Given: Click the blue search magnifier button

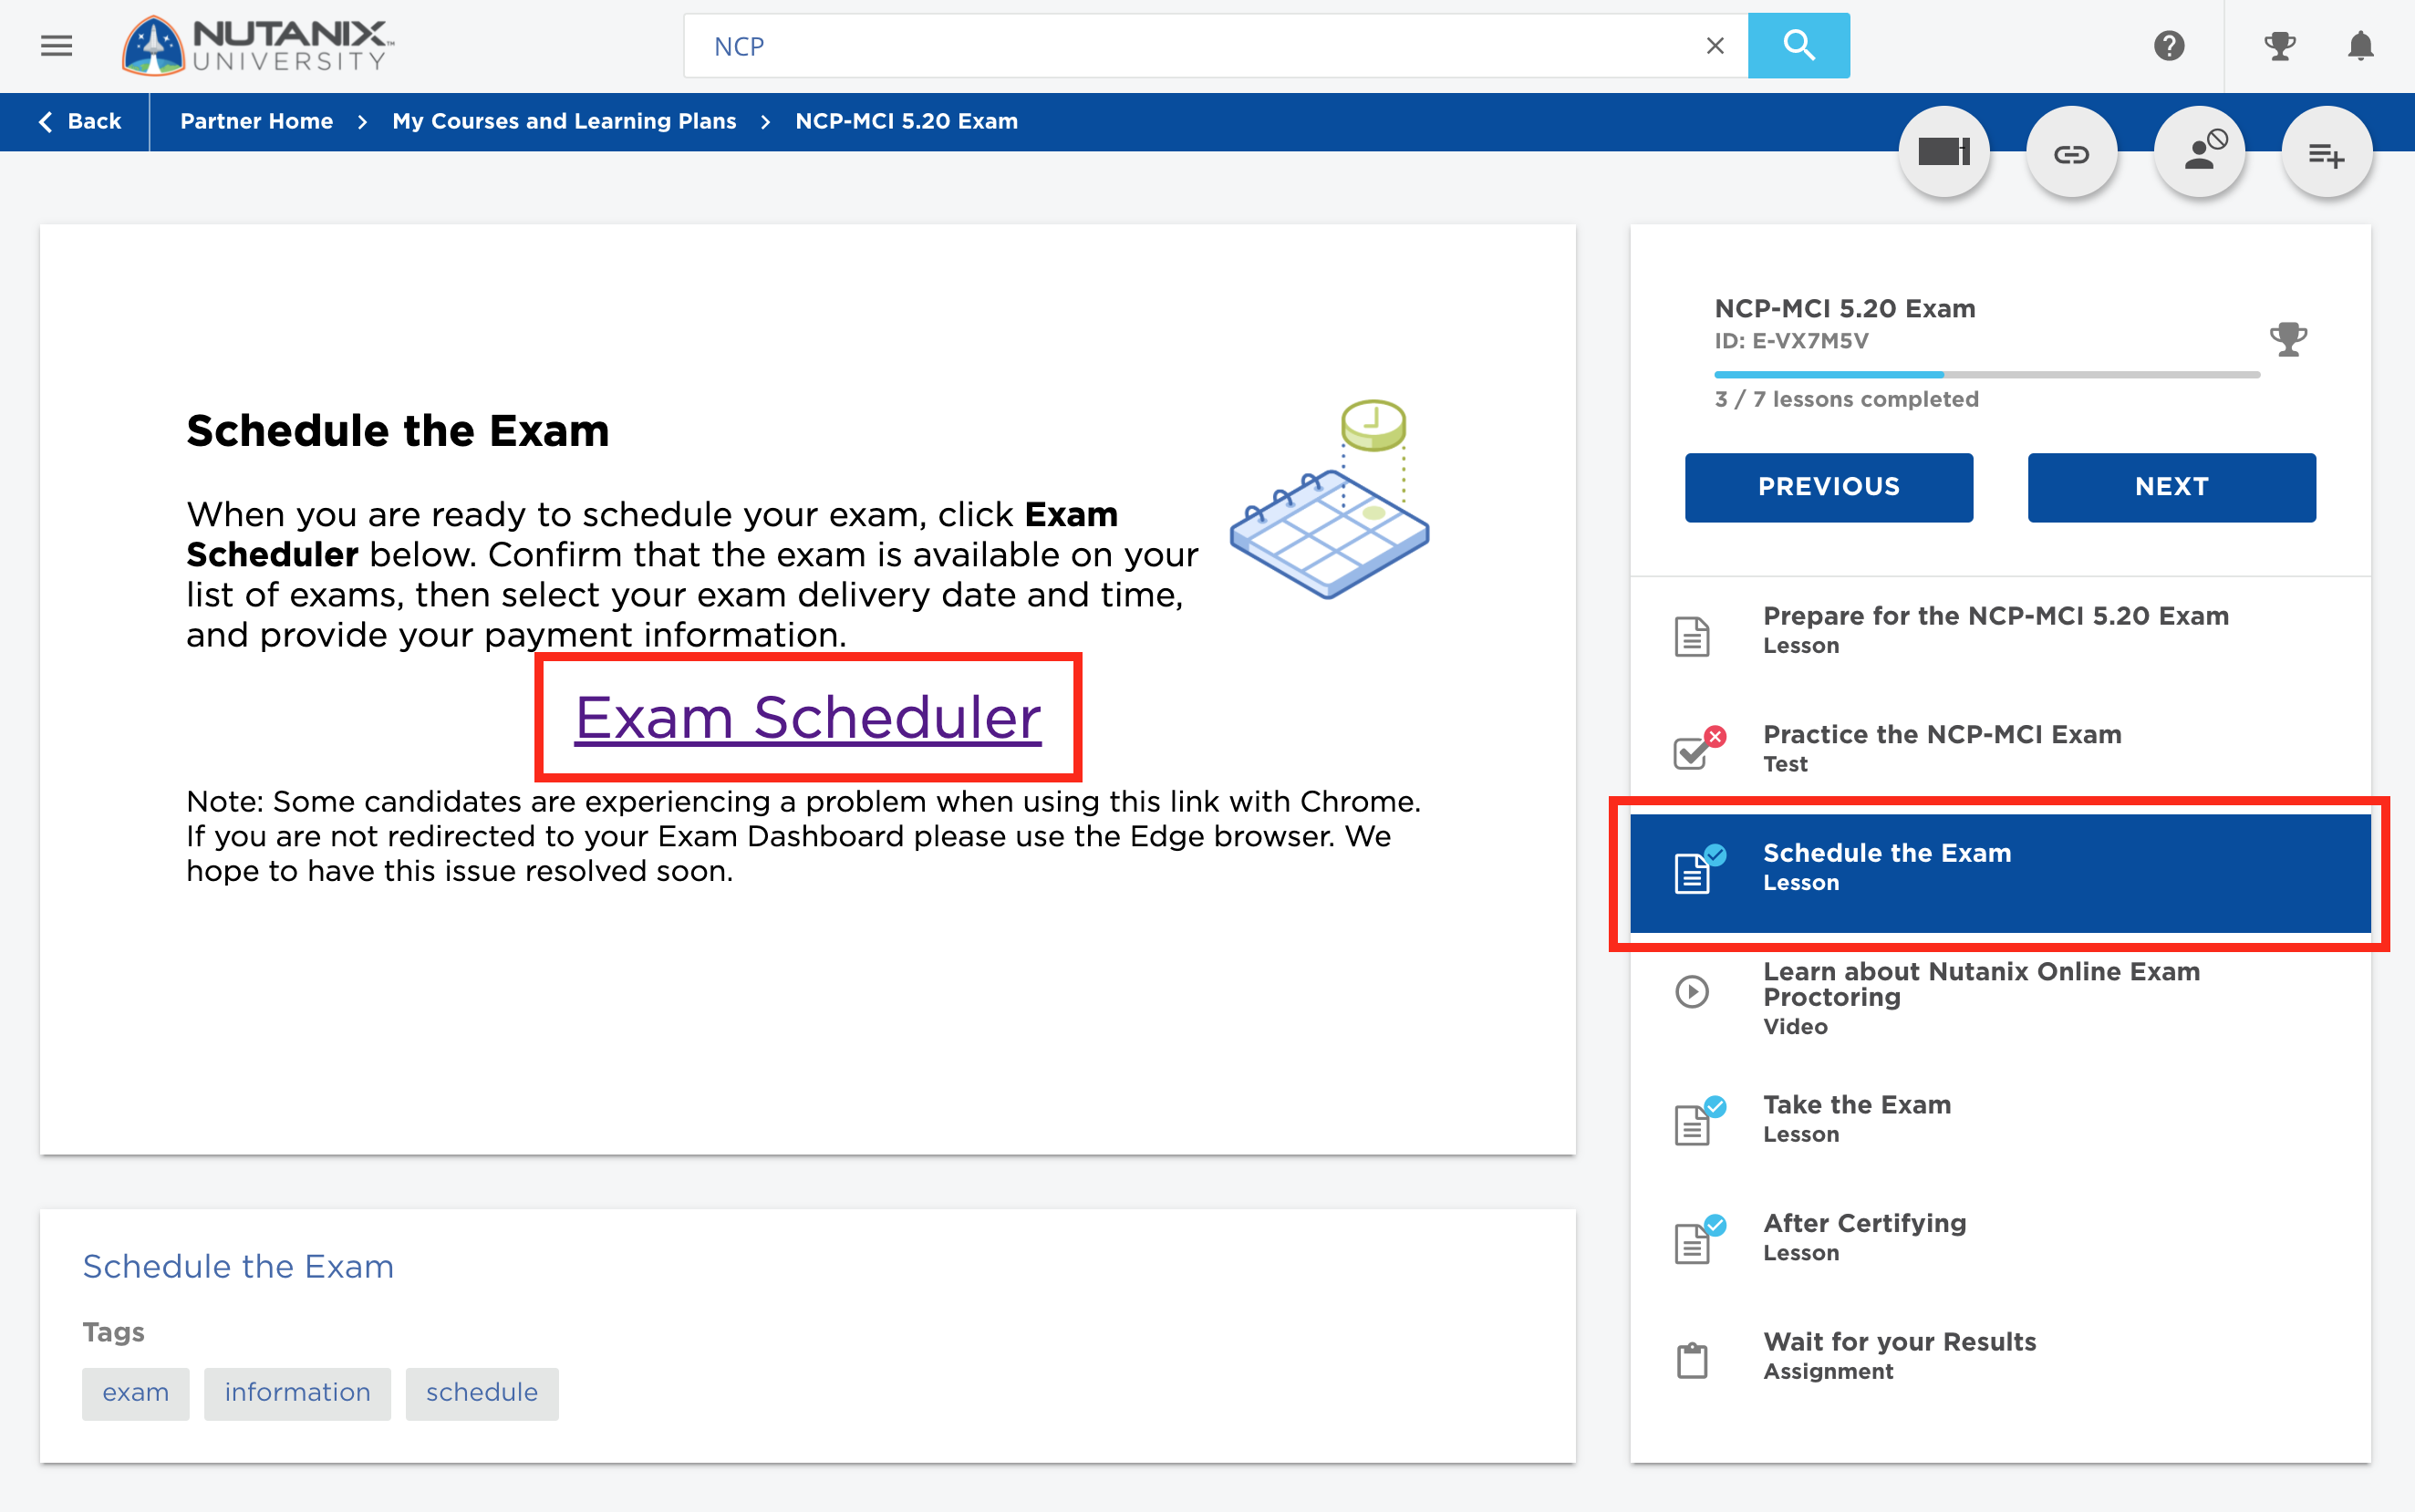Looking at the screenshot, I should tap(1798, 46).
